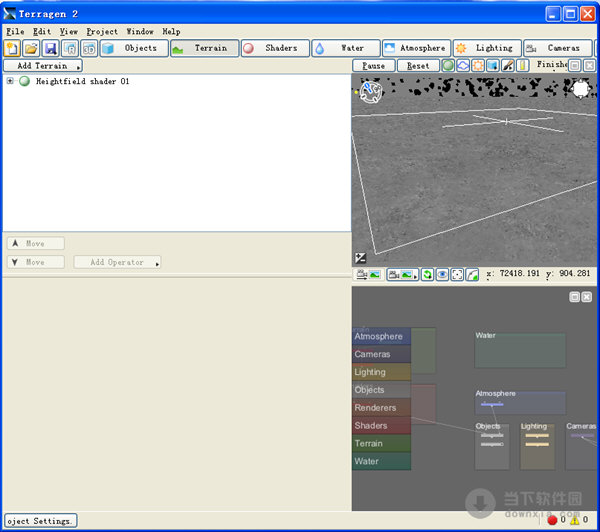Open the Window menu
Image resolution: width=600 pixels, height=532 pixels.
(x=140, y=31)
